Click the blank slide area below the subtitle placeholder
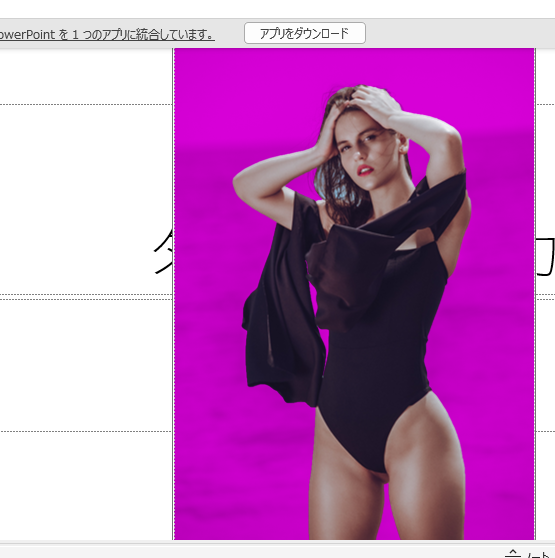Viewport: 555px width, 558px height. 85,486
